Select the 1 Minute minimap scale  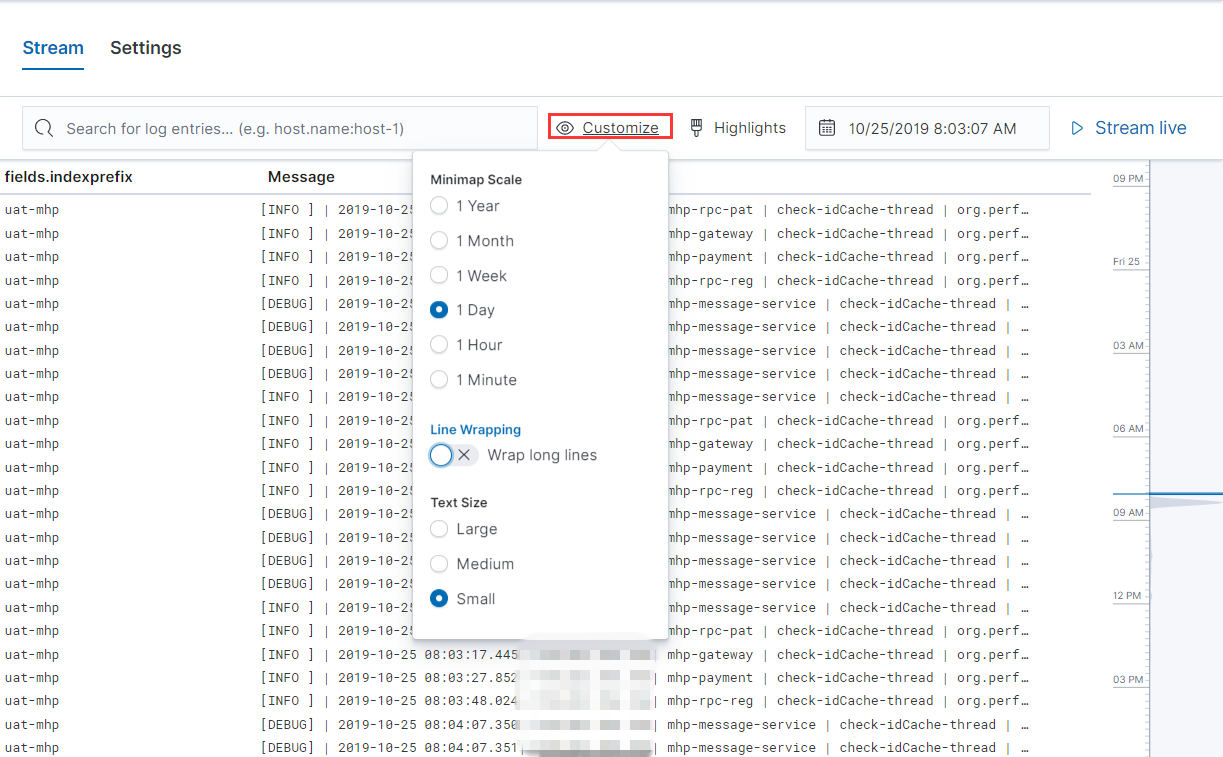click(439, 380)
